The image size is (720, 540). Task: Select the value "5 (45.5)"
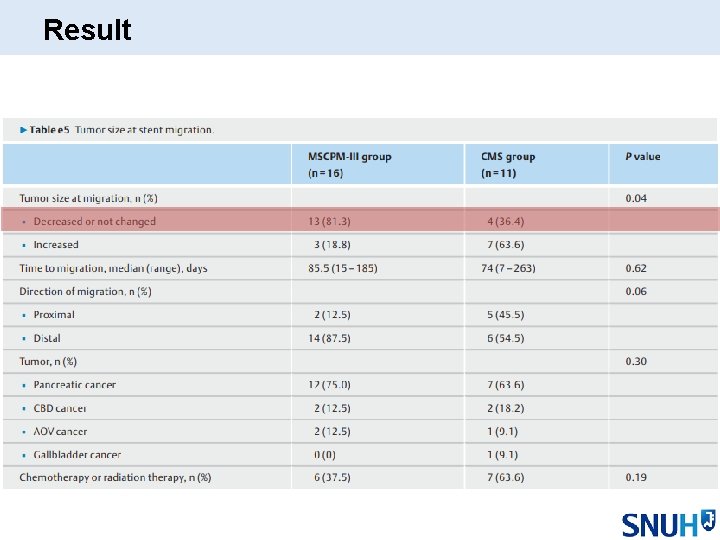pyautogui.click(x=506, y=315)
